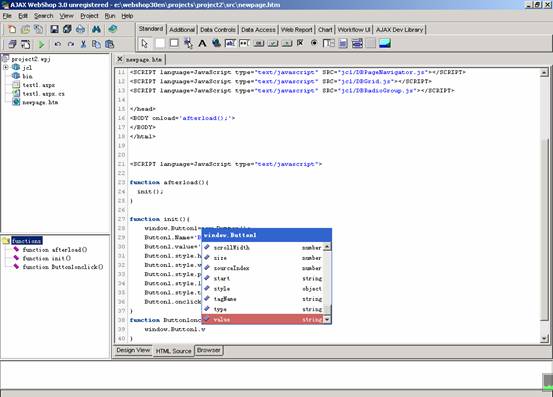
Task: Click autocomplete list scroll-up arrow
Action: click(x=327, y=247)
